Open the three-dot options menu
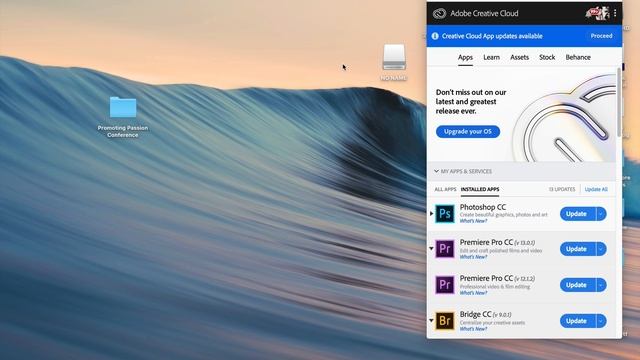The image size is (640, 360). click(x=615, y=13)
